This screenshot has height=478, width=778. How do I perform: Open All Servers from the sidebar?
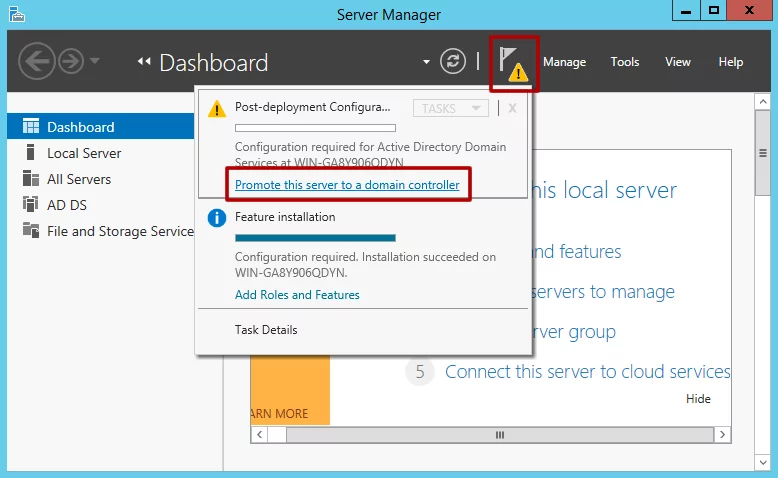(x=78, y=179)
